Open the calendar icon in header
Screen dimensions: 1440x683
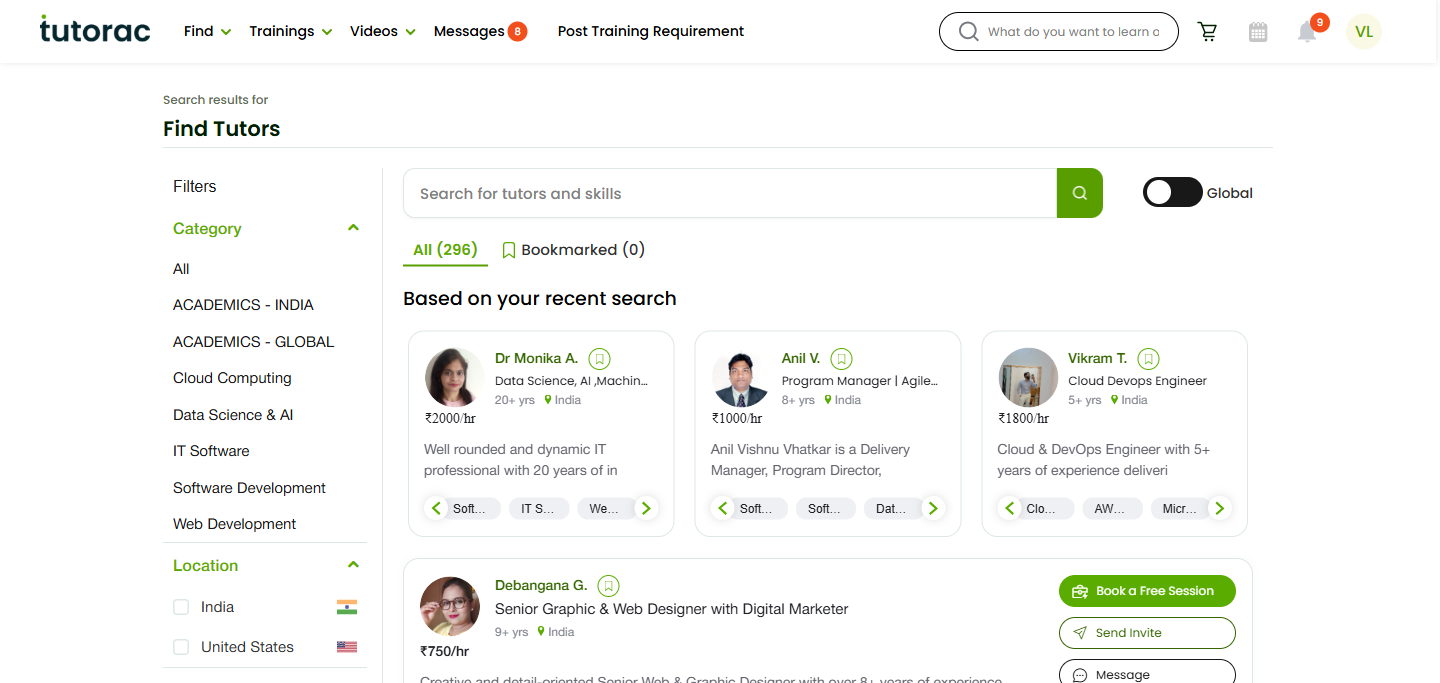(x=1258, y=32)
